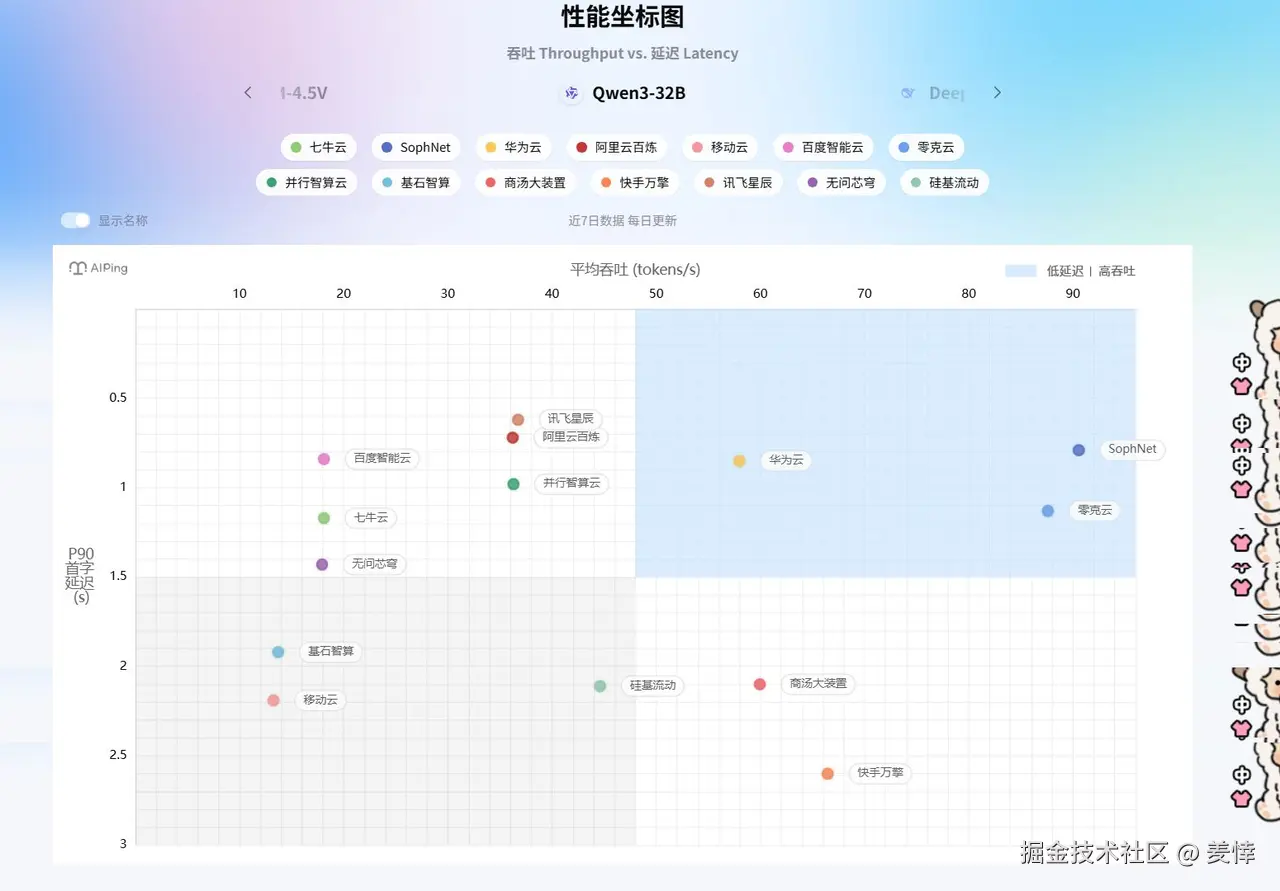Click the left chevron to view previous model
The image size is (1280, 891).
pos(247,92)
